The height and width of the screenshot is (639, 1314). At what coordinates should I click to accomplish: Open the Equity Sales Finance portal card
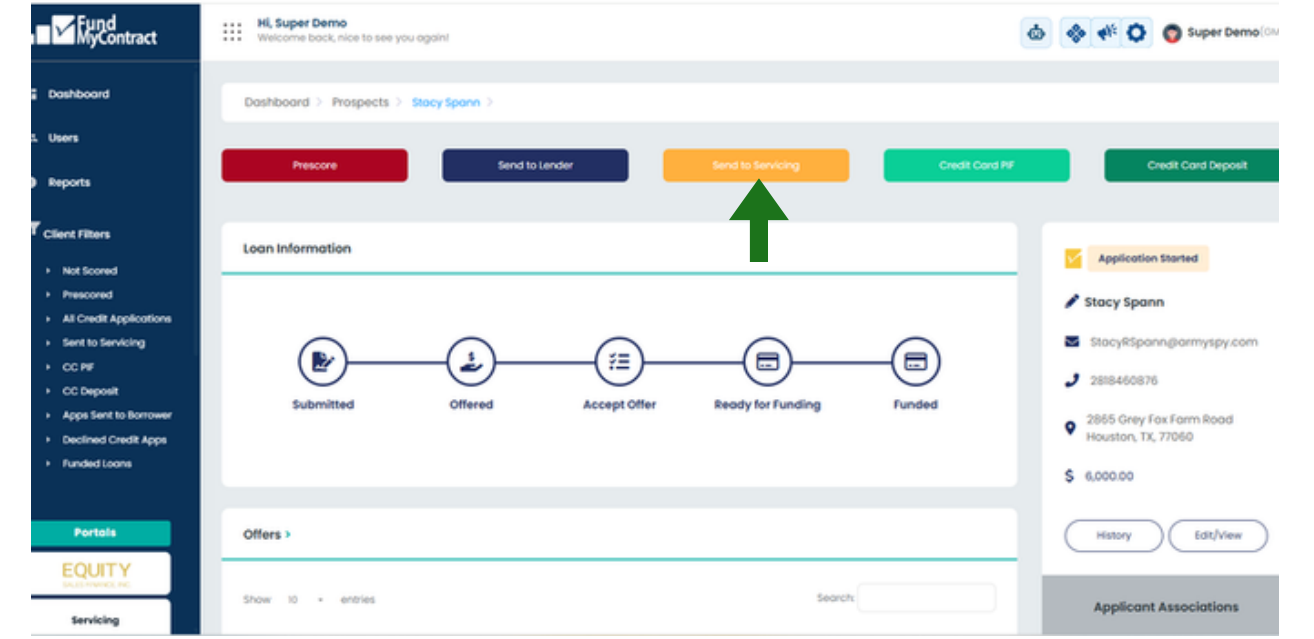96,574
